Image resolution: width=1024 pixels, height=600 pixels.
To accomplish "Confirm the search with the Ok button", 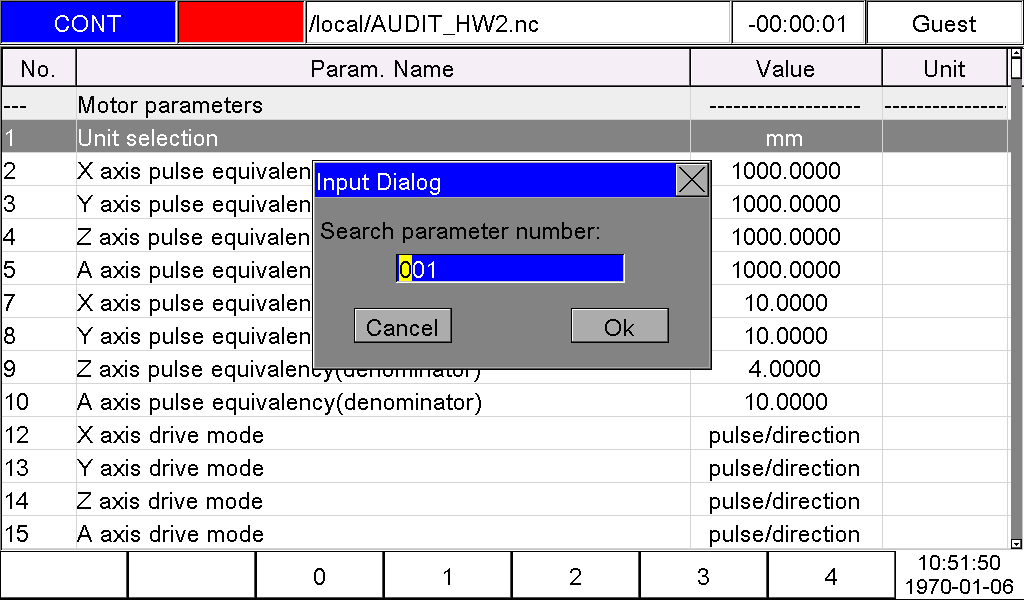I will [x=619, y=326].
